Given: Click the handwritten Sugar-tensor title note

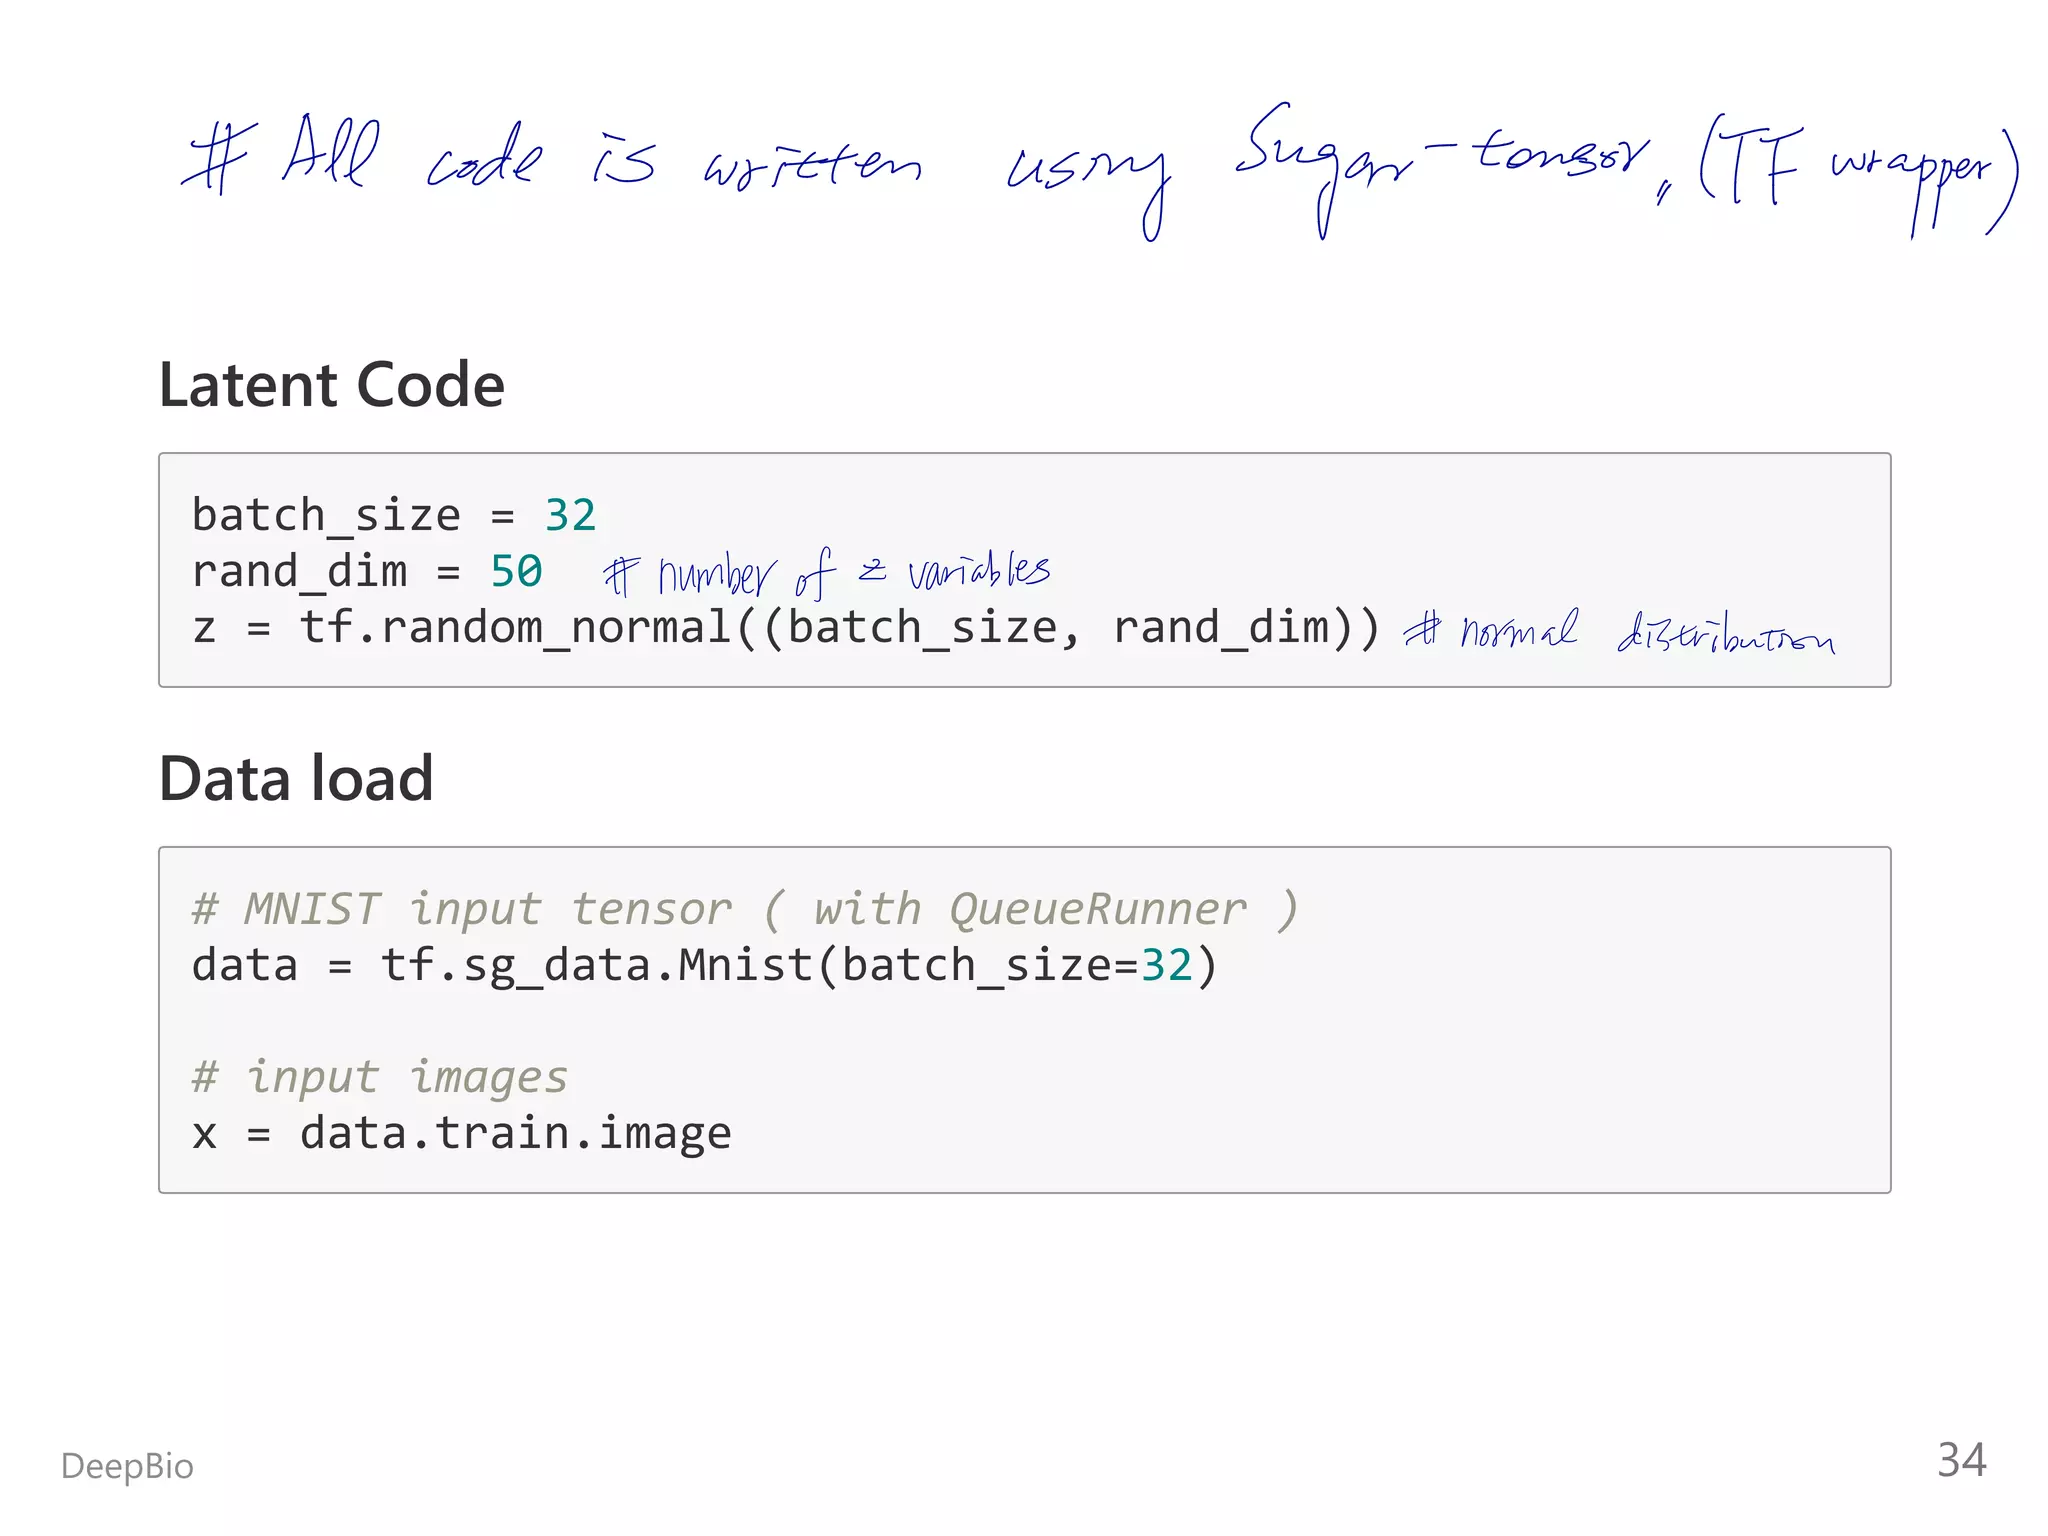Looking at the screenshot, I should 1099,170.
